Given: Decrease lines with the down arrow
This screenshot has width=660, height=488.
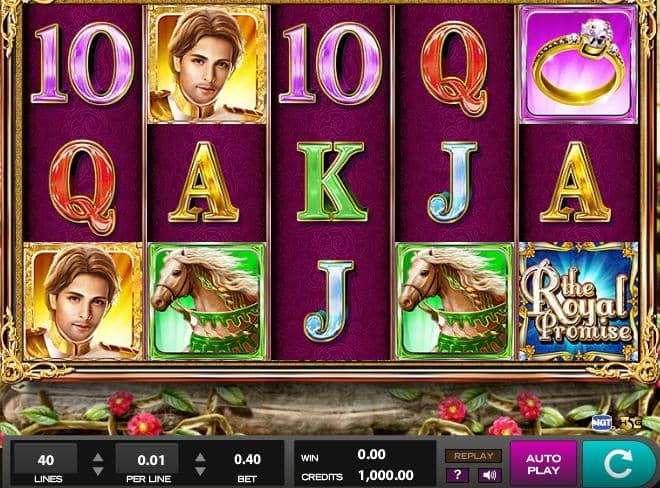Looking at the screenshot, I should (x=98, y=471).
